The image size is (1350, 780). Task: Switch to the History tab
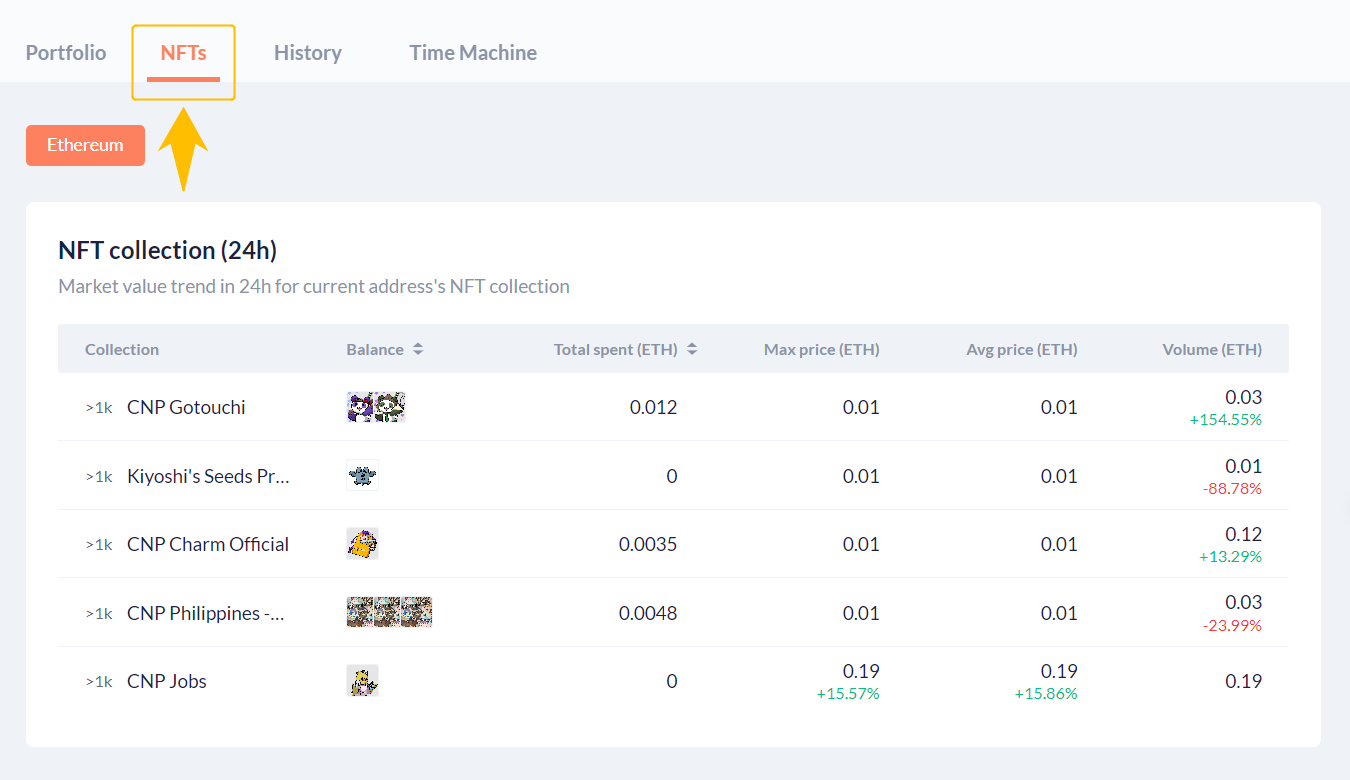coord(308,53)
